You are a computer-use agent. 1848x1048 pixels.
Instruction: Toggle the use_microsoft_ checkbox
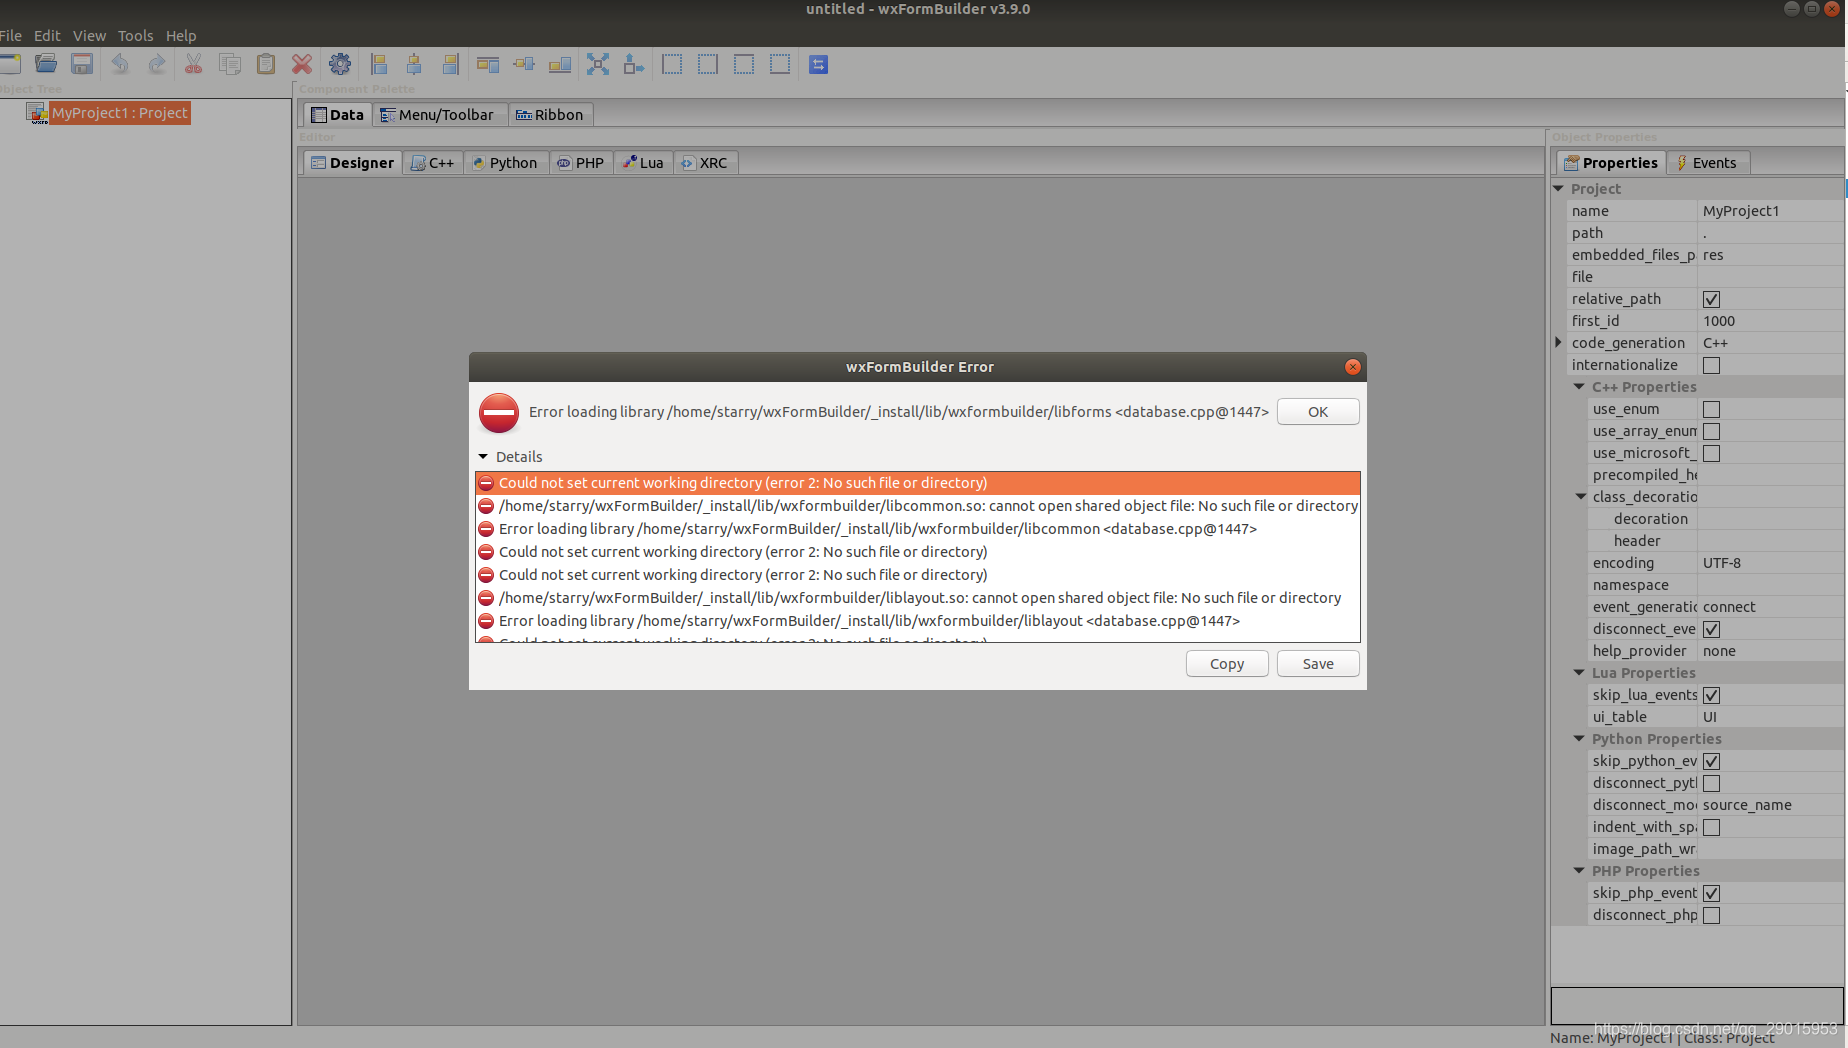pyautogui.click(x=1711, y=453)
